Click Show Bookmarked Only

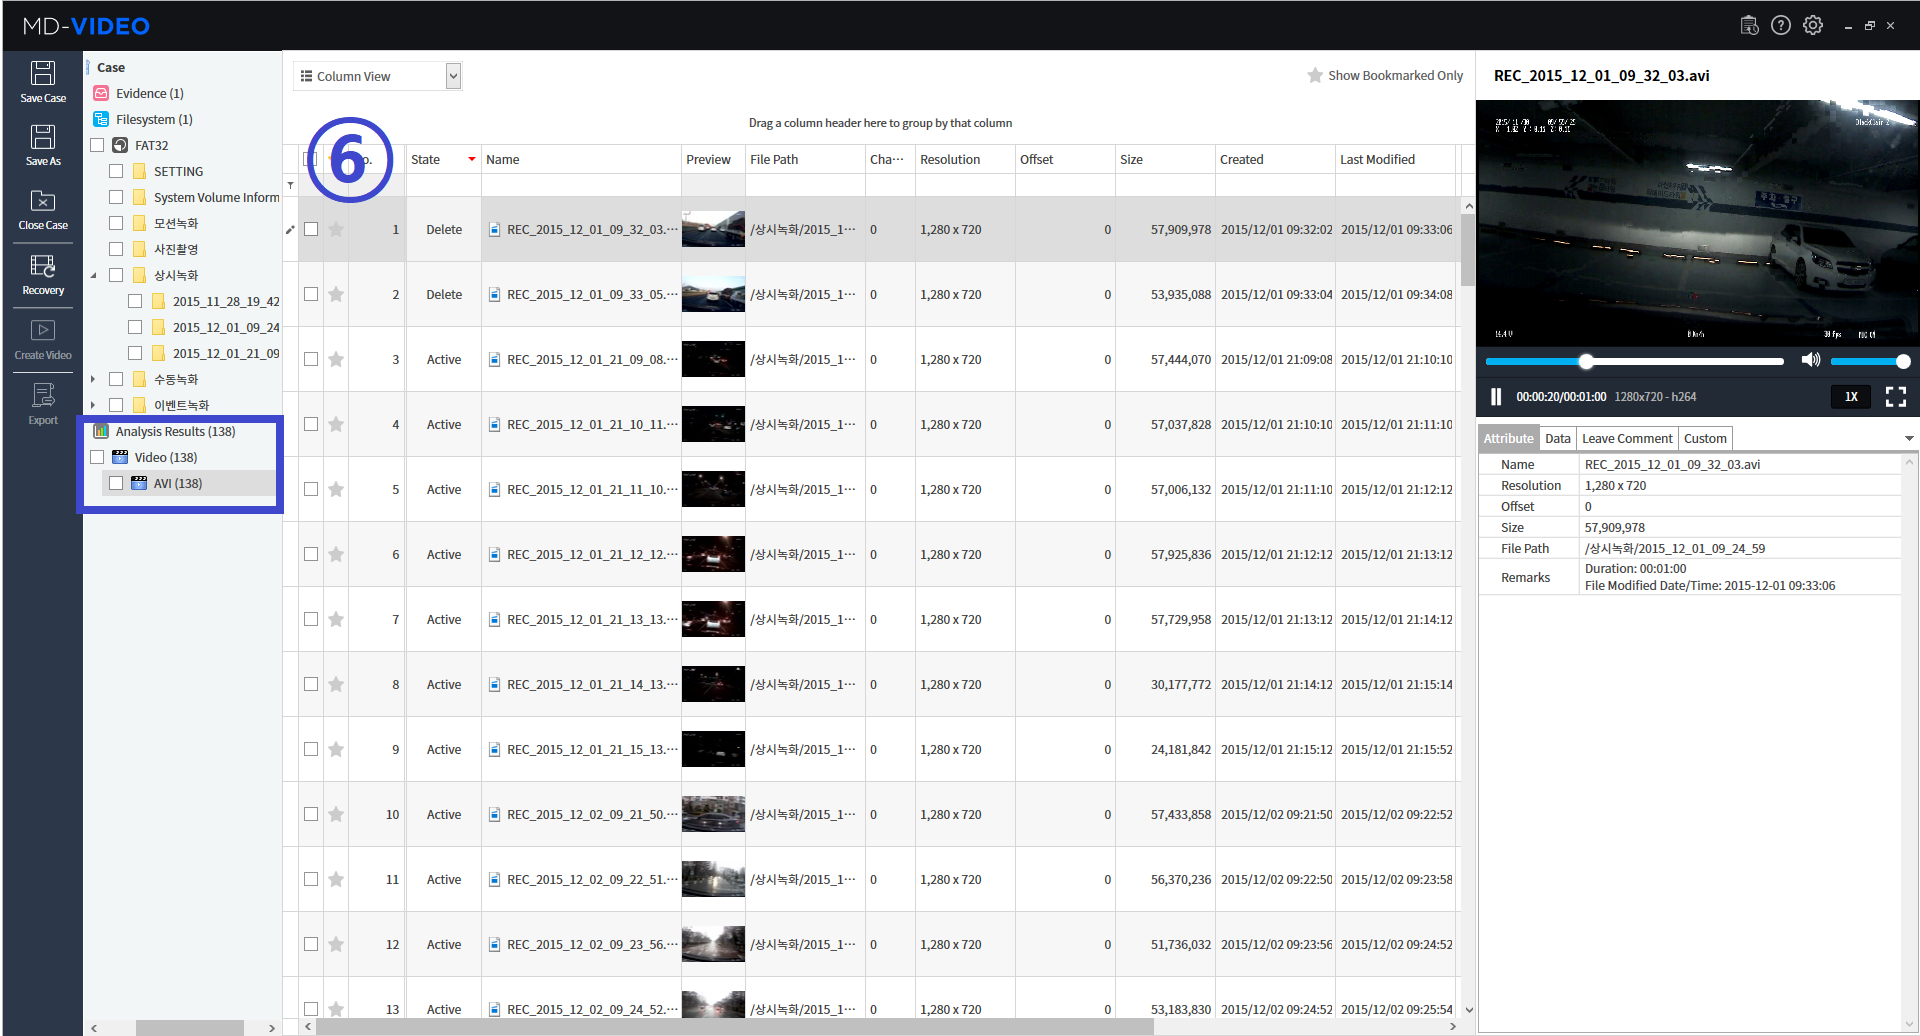(1385, 75)
